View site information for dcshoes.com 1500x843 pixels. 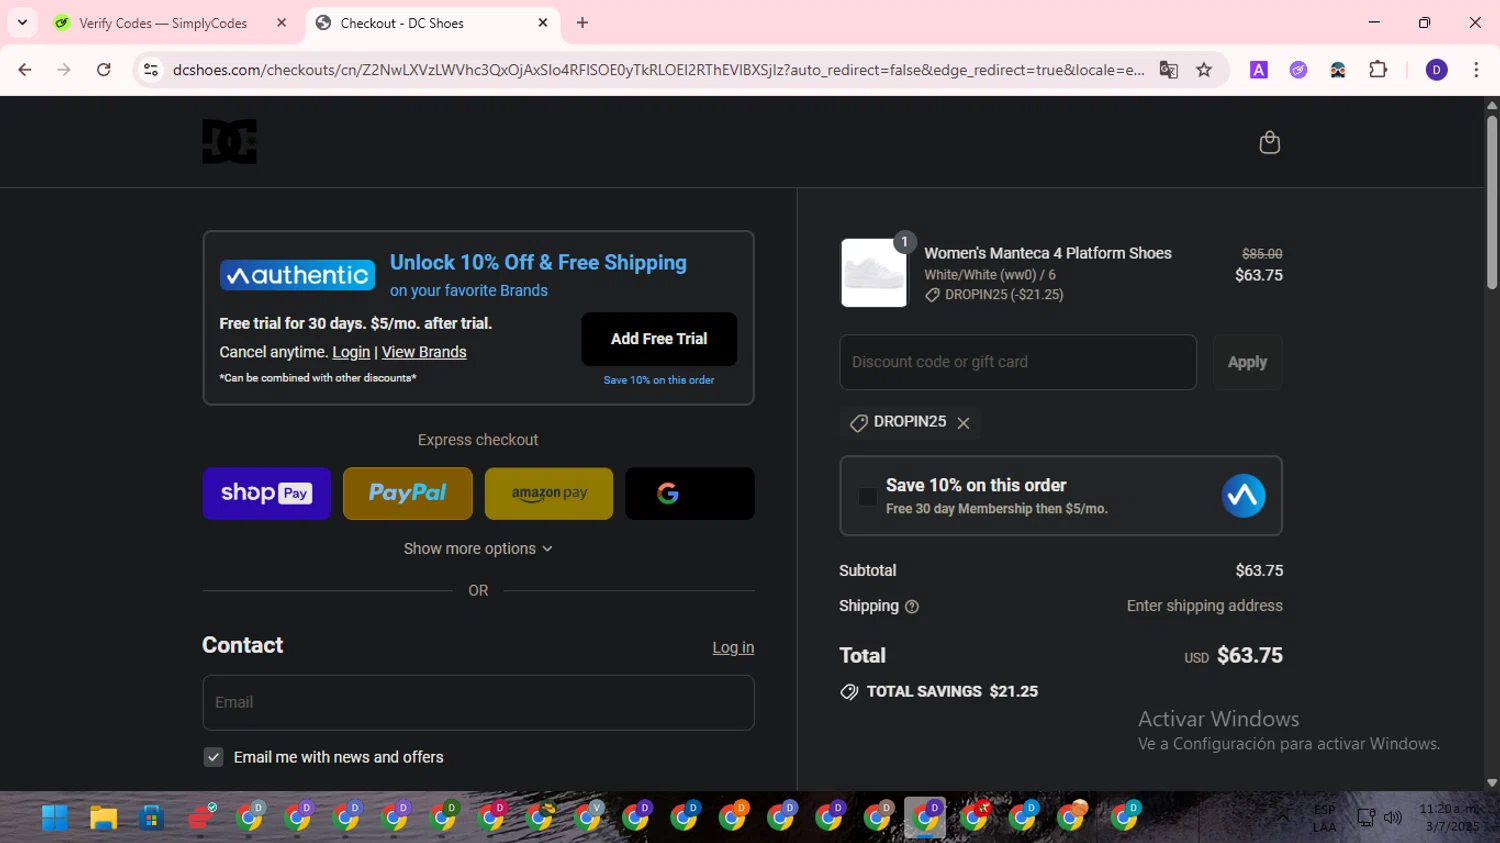click(x=151, y=69)
